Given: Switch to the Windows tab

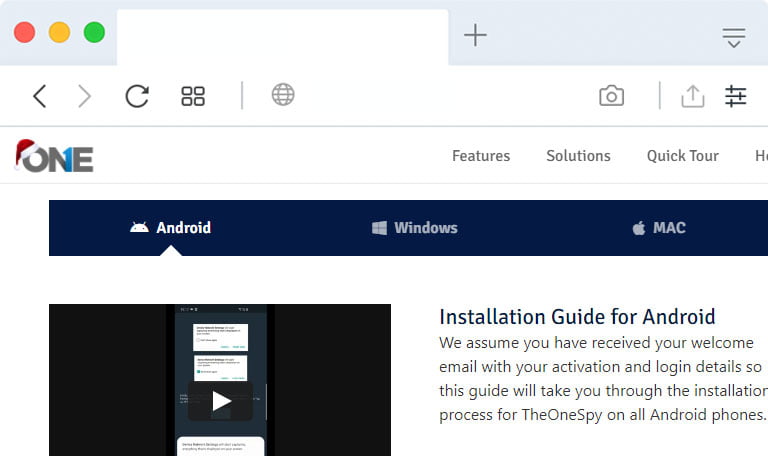Looking at the screenshot, I should click(414, 228).
